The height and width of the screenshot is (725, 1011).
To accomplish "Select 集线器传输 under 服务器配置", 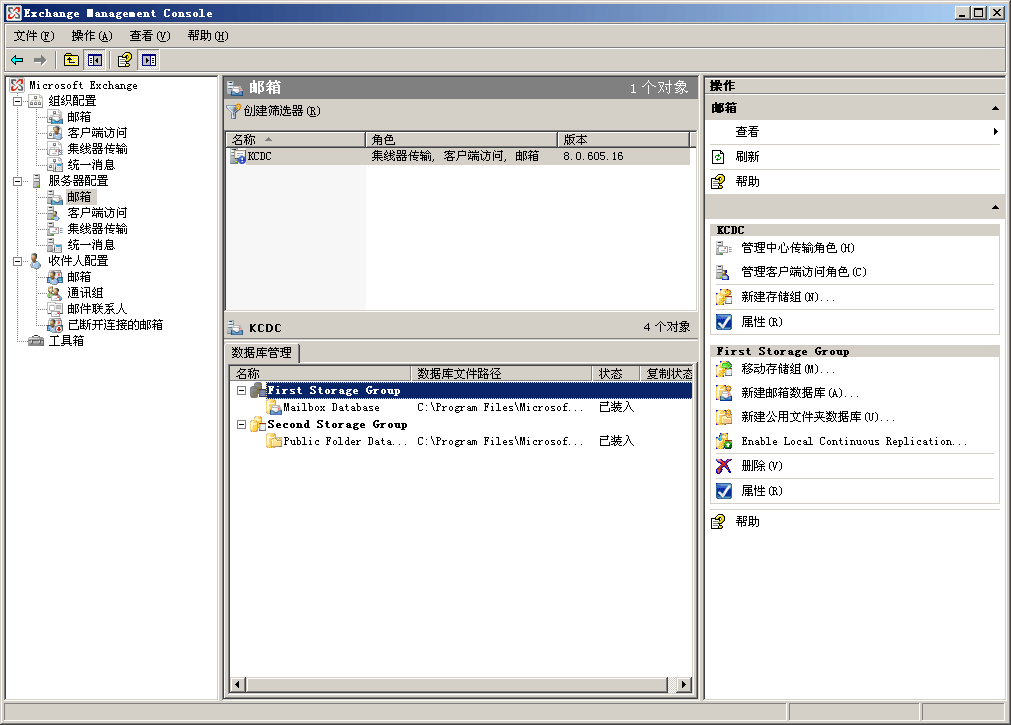I will [x=97, y=229].
